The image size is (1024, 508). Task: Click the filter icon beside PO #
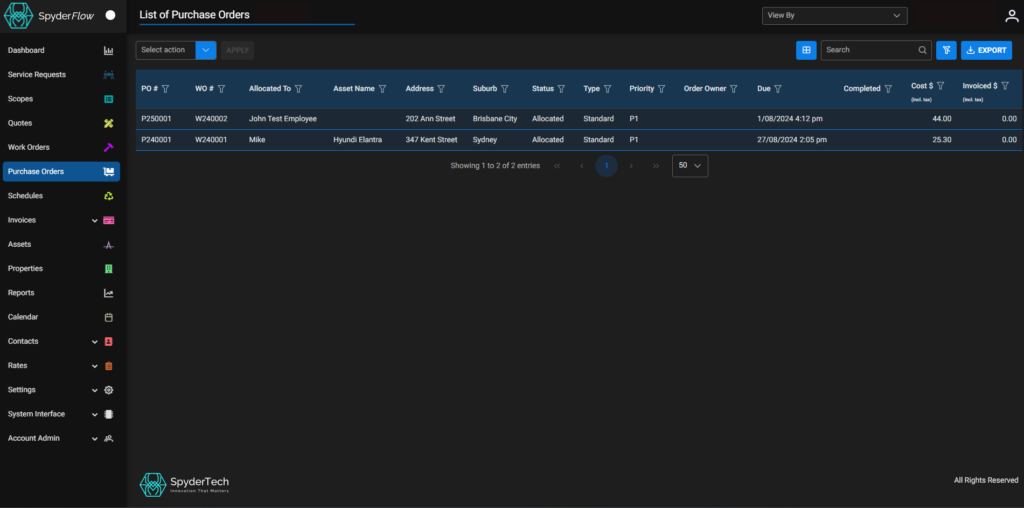pos(166,89)
